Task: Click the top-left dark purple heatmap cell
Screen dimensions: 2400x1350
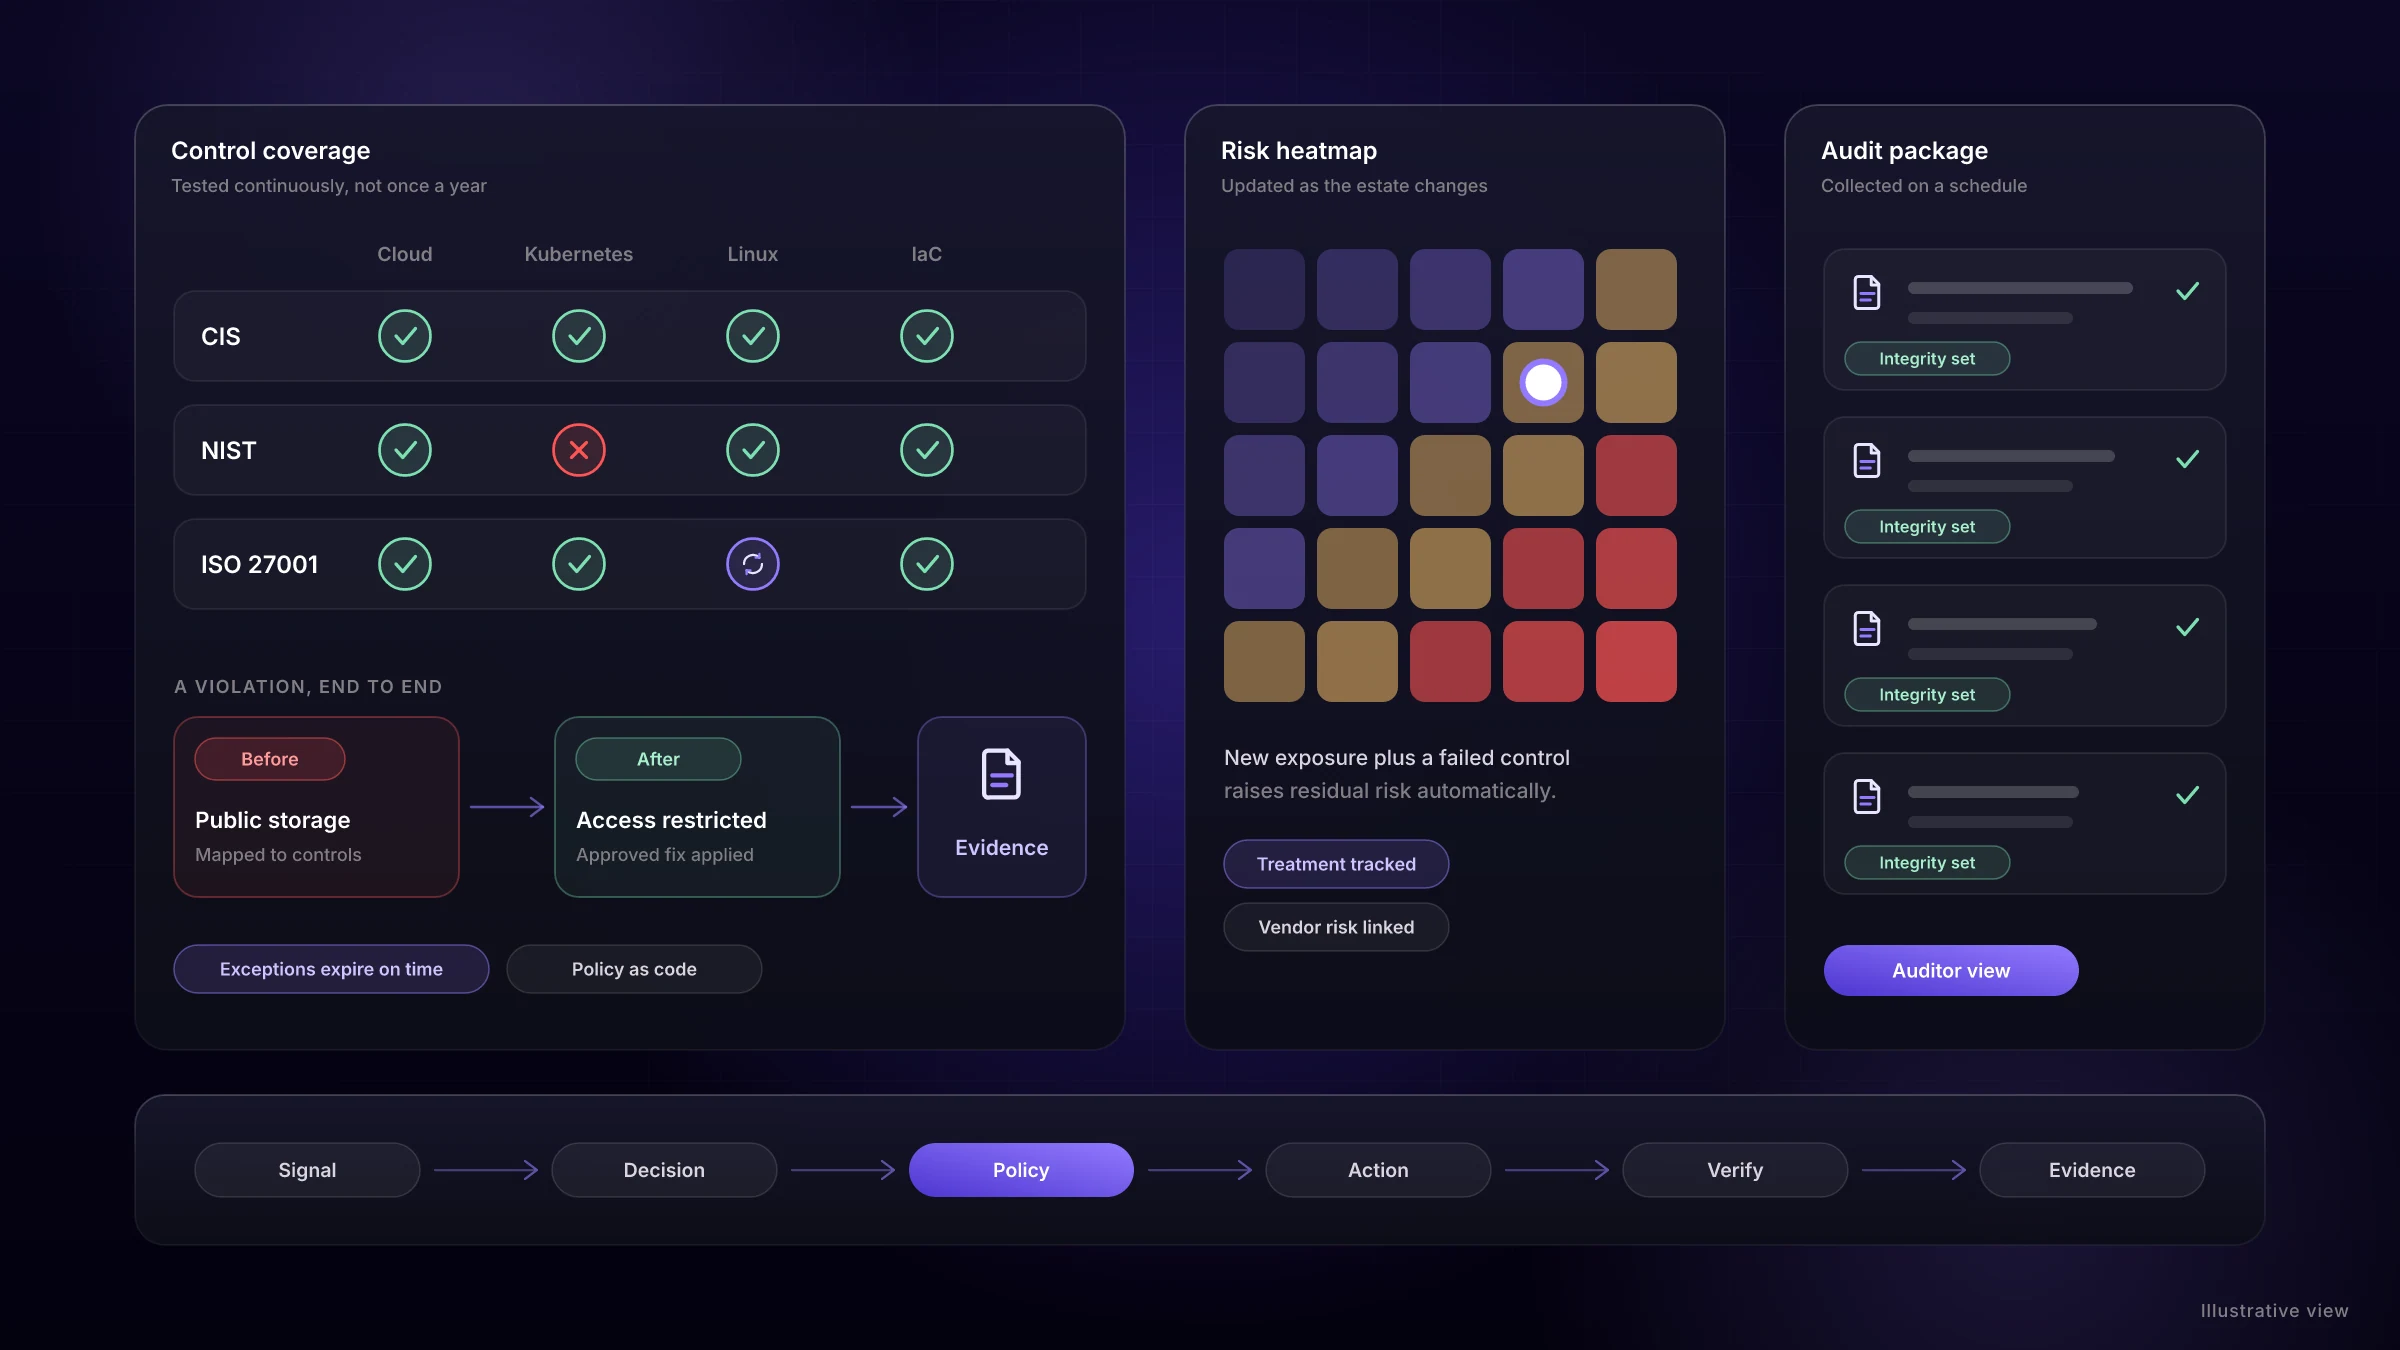Action: click(1264, 289)
